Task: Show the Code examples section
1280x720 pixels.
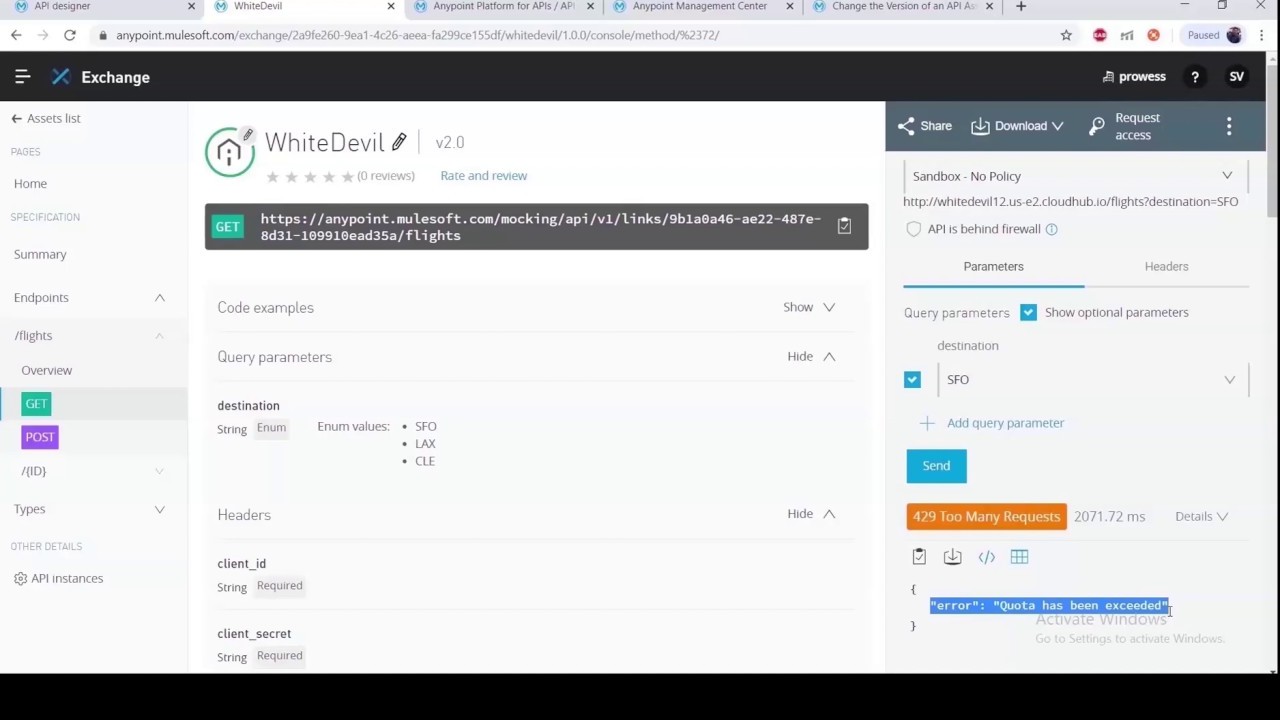Action: point(809,307)
